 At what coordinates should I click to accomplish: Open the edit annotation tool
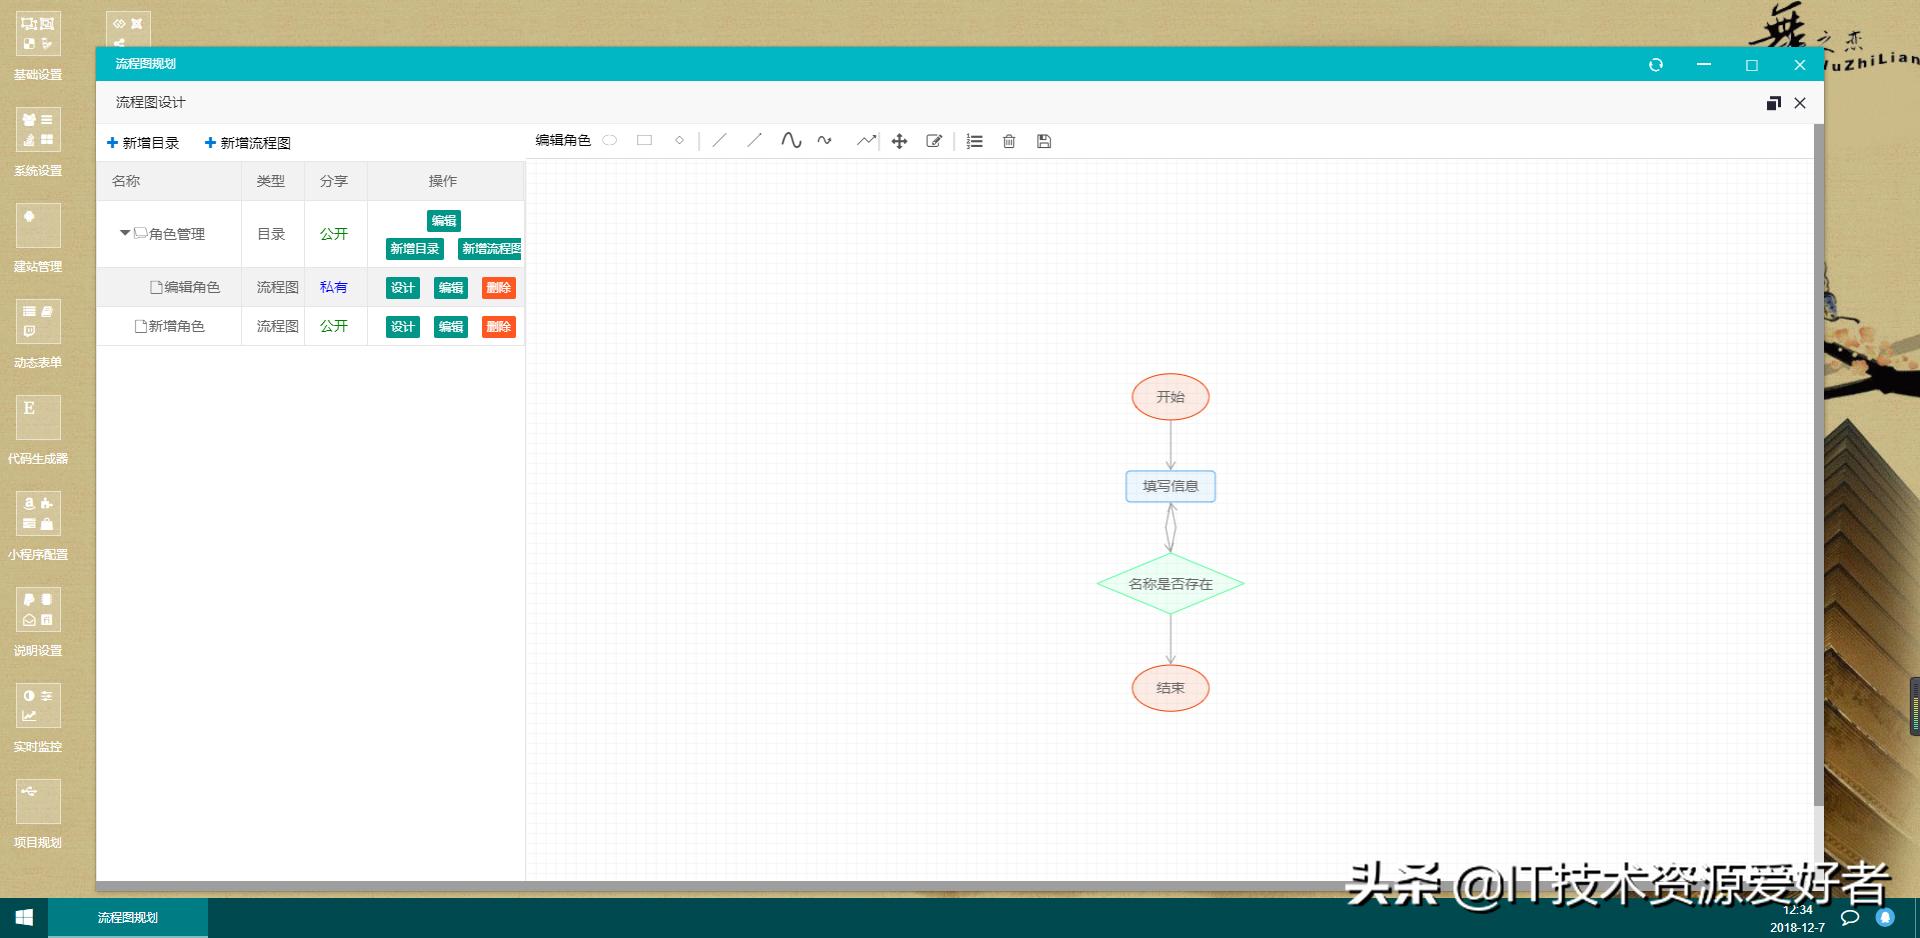pos(934,141)
